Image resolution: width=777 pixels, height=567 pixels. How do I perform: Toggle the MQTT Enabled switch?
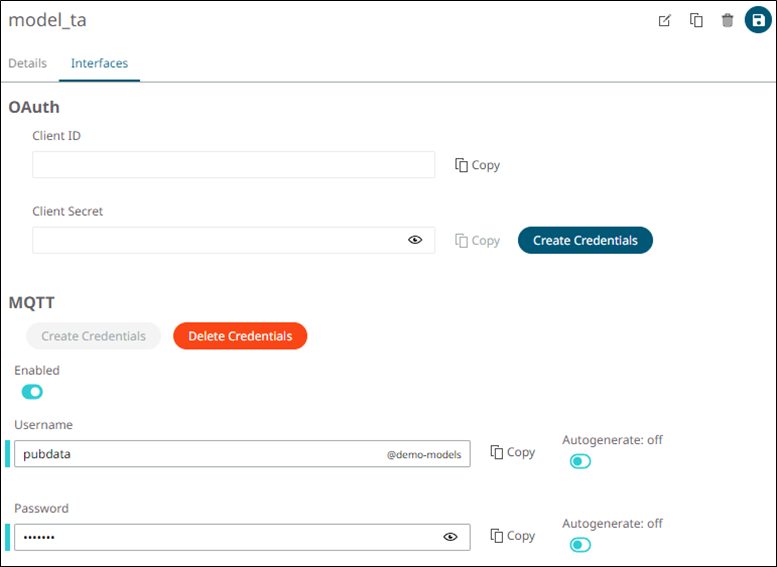[32, 392]
